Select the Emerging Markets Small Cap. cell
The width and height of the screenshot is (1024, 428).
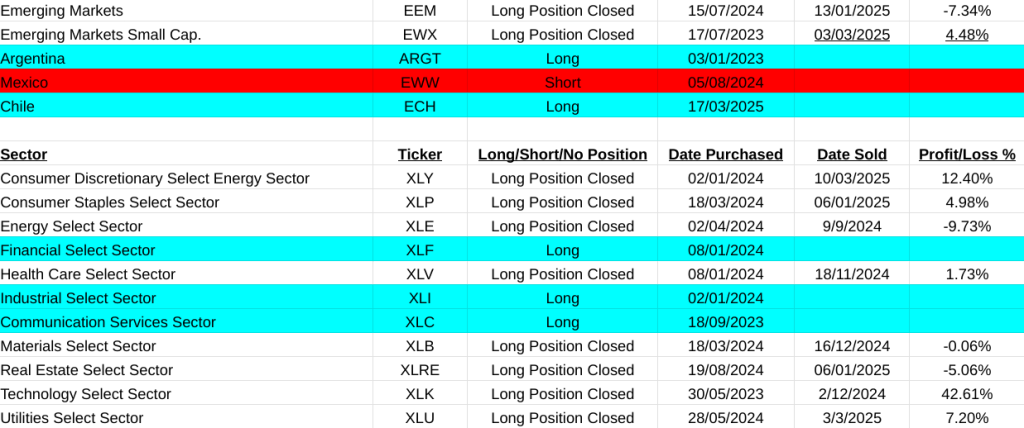pos(101,35)
